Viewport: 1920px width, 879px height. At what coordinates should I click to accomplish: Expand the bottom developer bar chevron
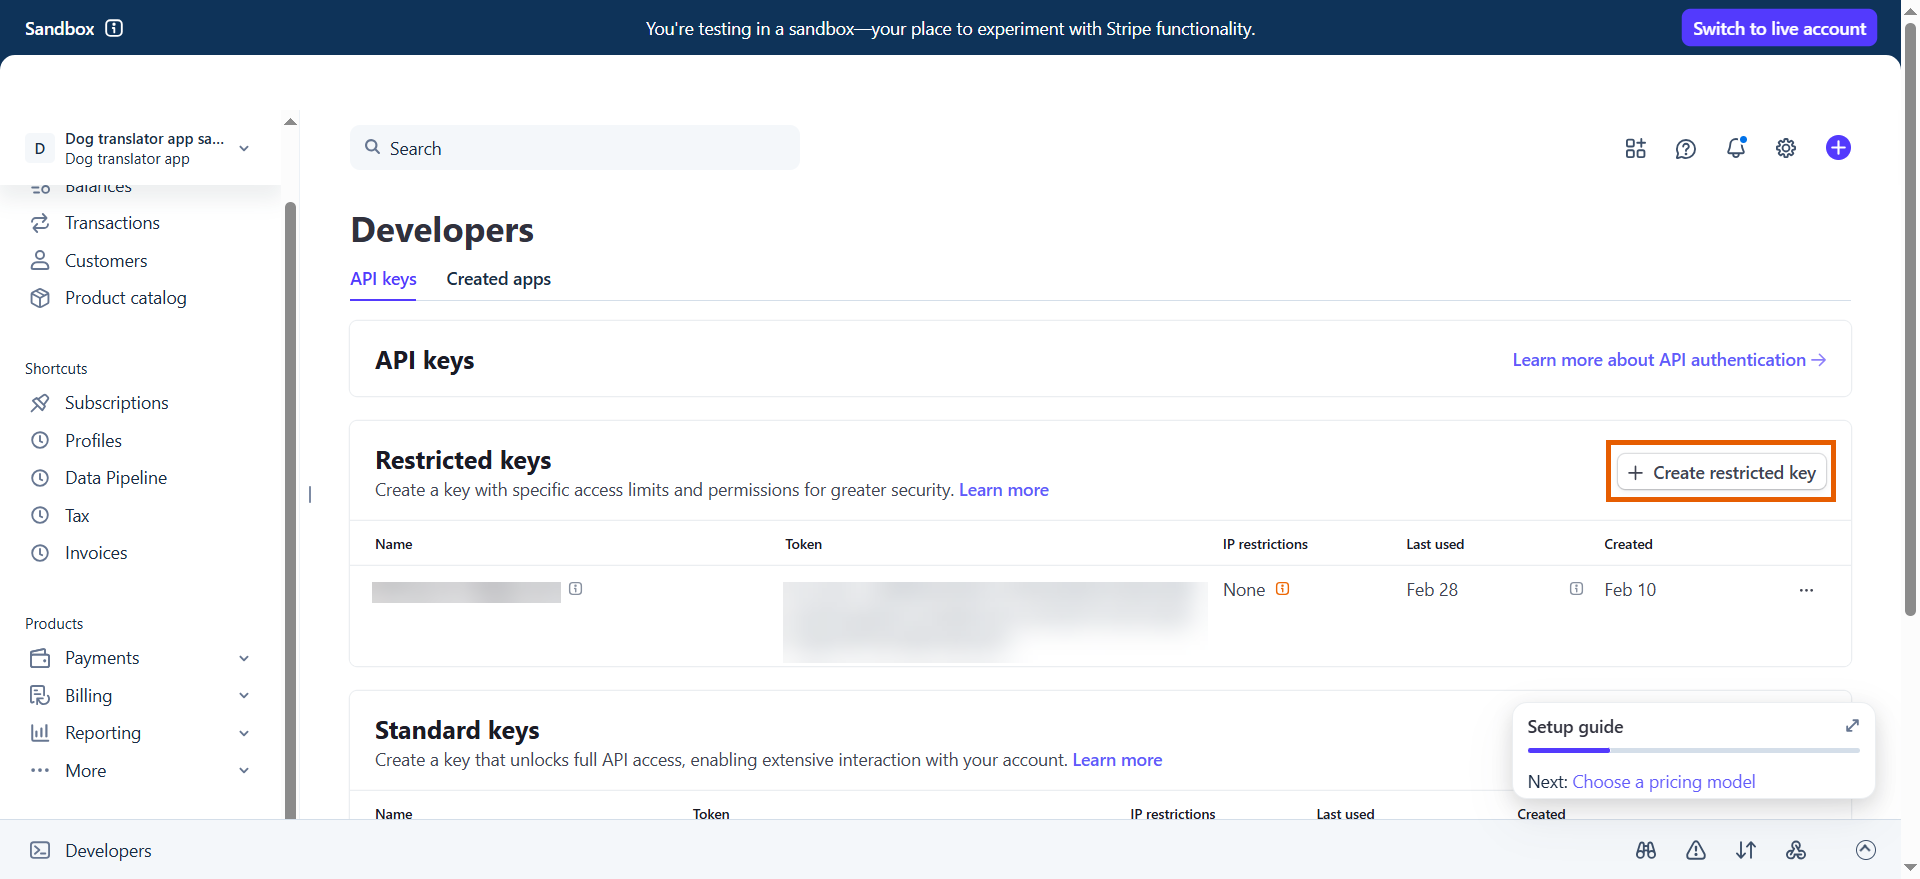[1865, 850]
